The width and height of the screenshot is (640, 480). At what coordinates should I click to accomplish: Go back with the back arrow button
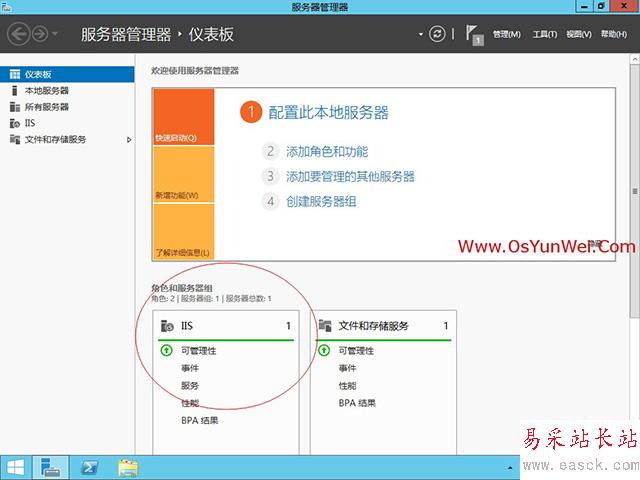[19, 34]
